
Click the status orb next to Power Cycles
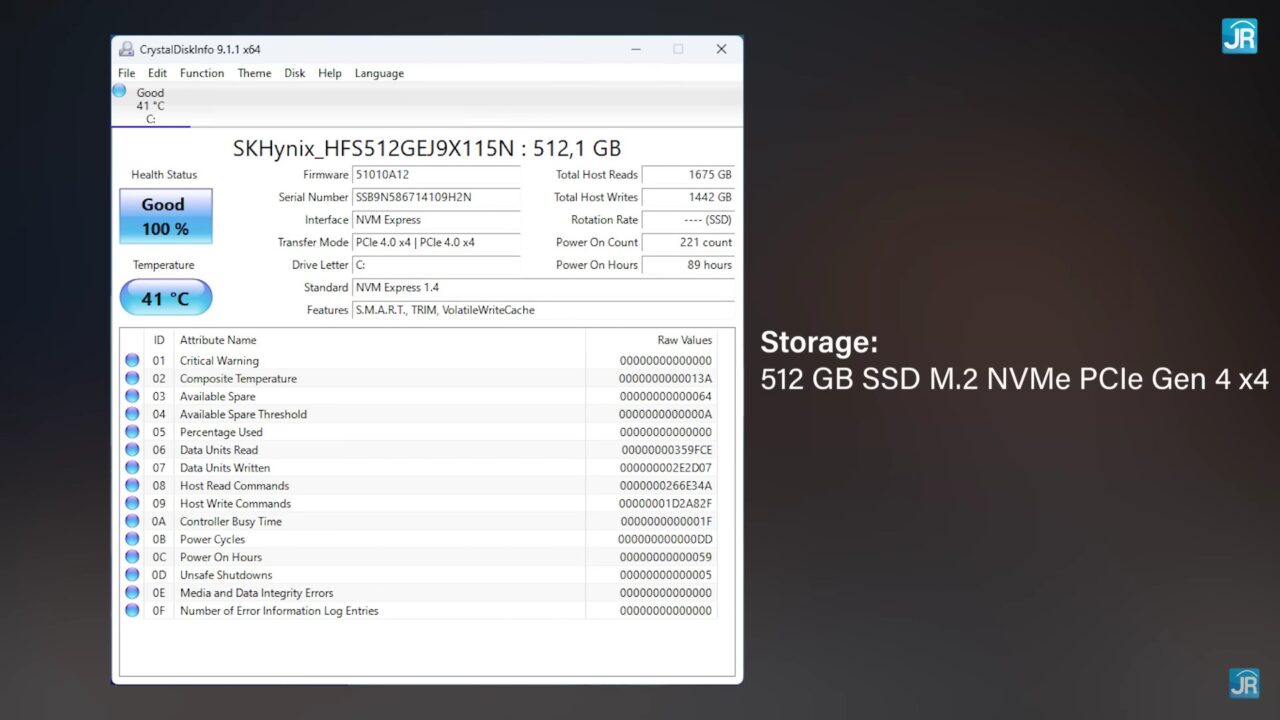coord(132,539)
